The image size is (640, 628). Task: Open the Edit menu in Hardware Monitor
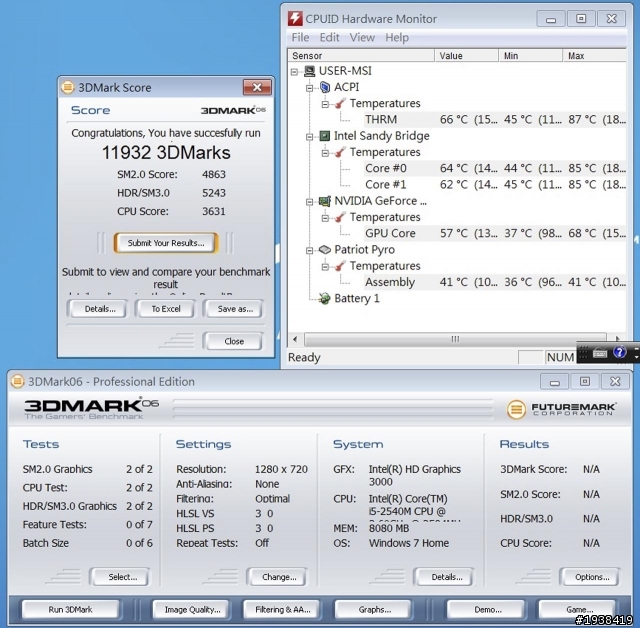point(329,38)
